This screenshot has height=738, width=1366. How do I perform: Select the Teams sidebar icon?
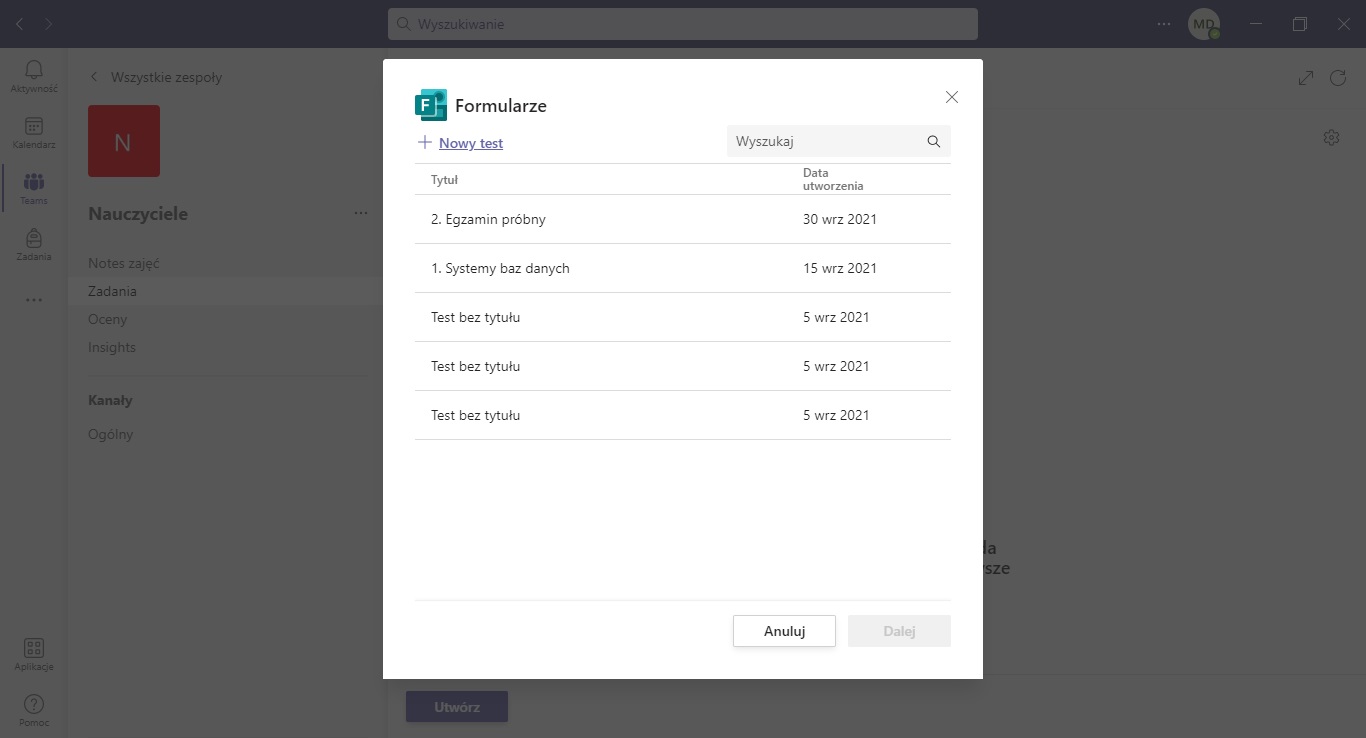click(34, 183)
